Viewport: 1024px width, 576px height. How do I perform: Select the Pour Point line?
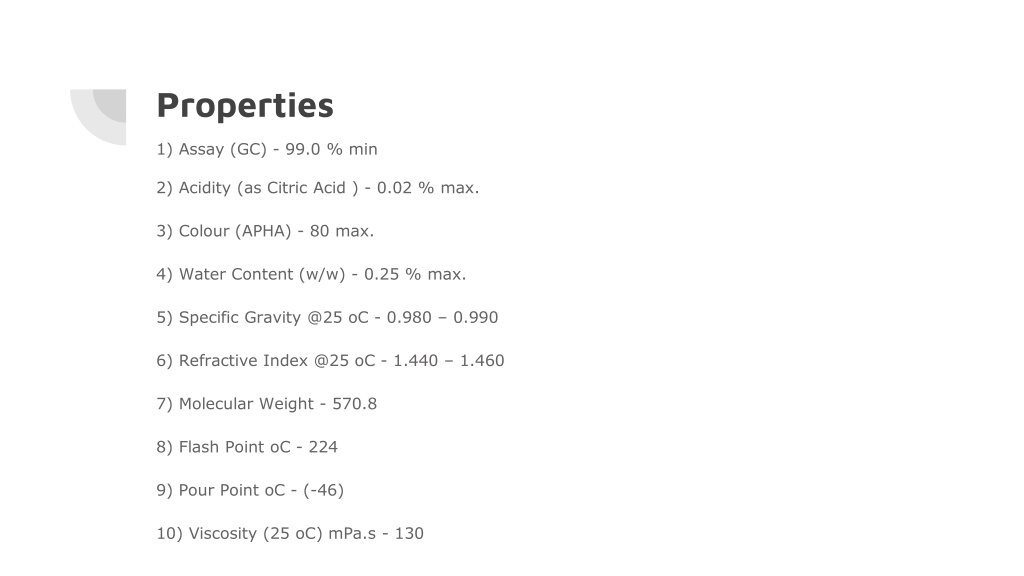250,490
